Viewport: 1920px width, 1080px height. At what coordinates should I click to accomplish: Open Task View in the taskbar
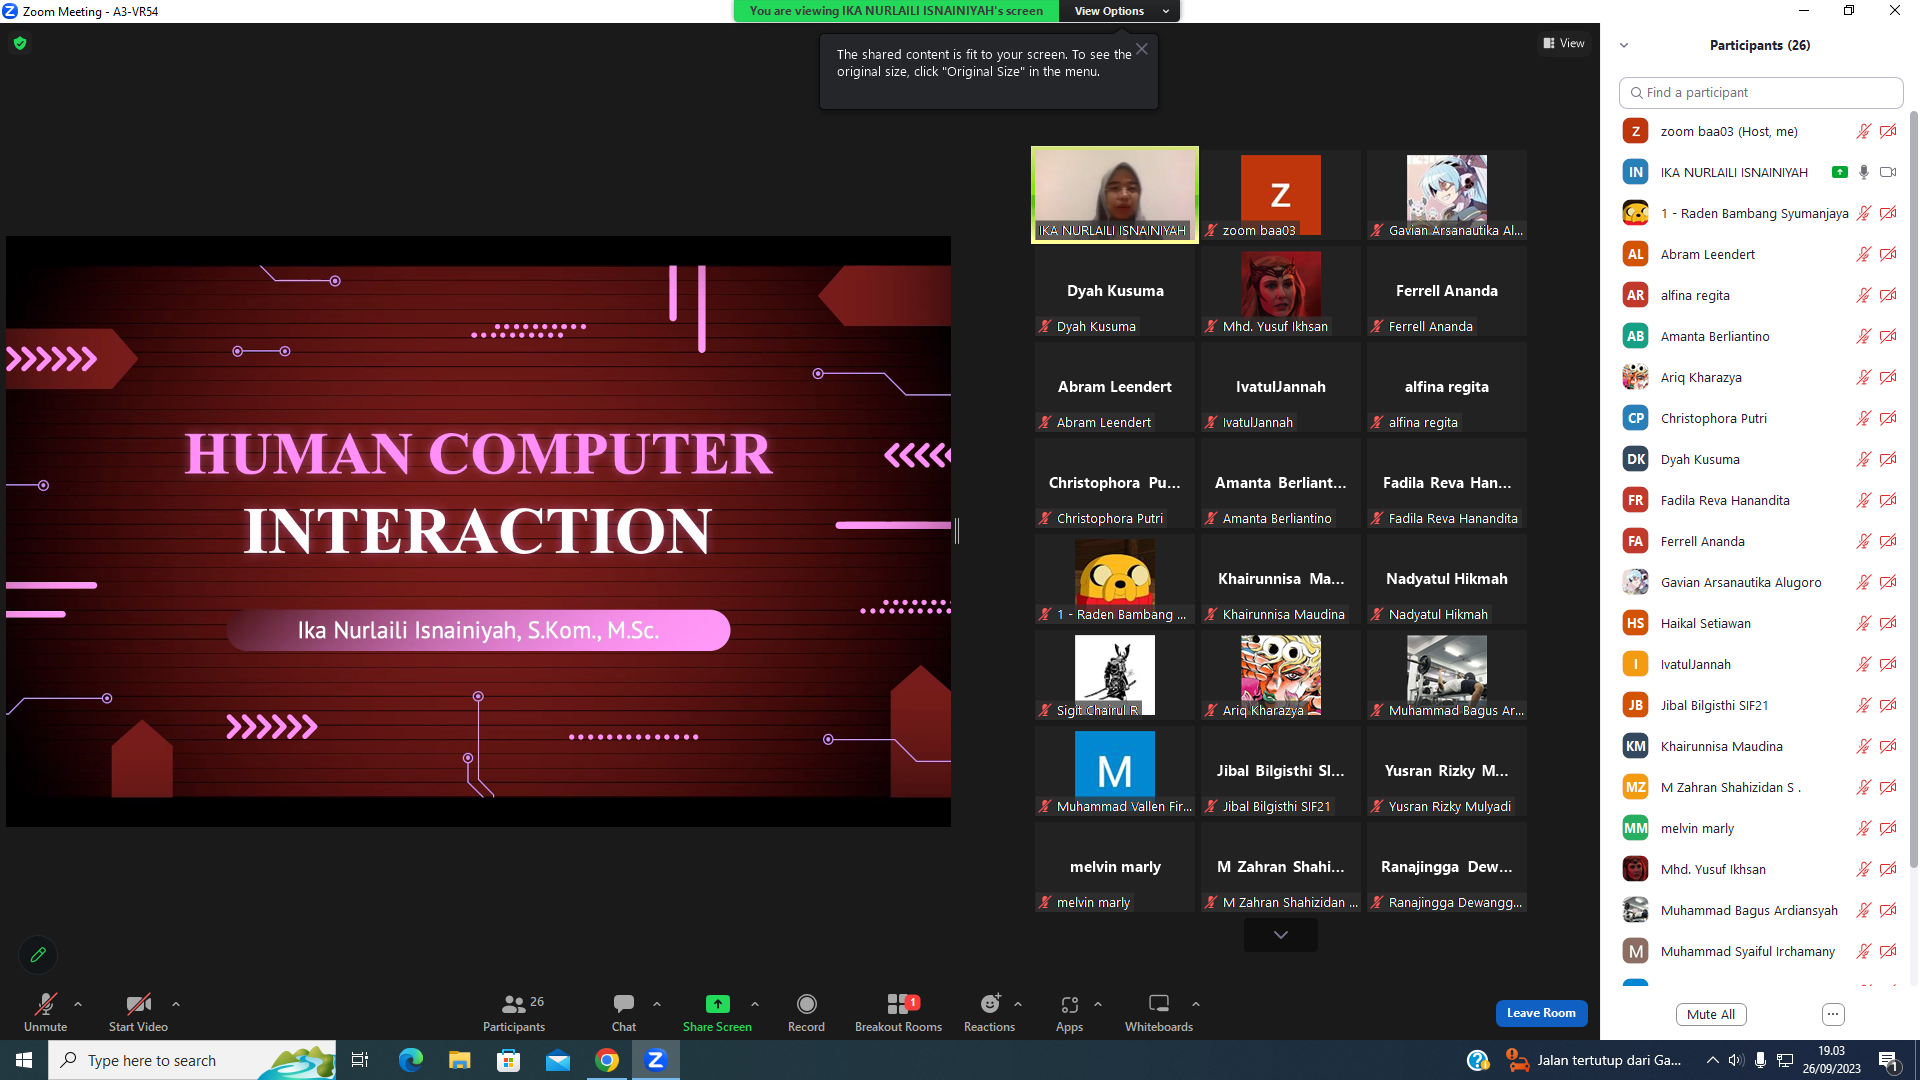pyautogui.click(x=360, y=1060)
